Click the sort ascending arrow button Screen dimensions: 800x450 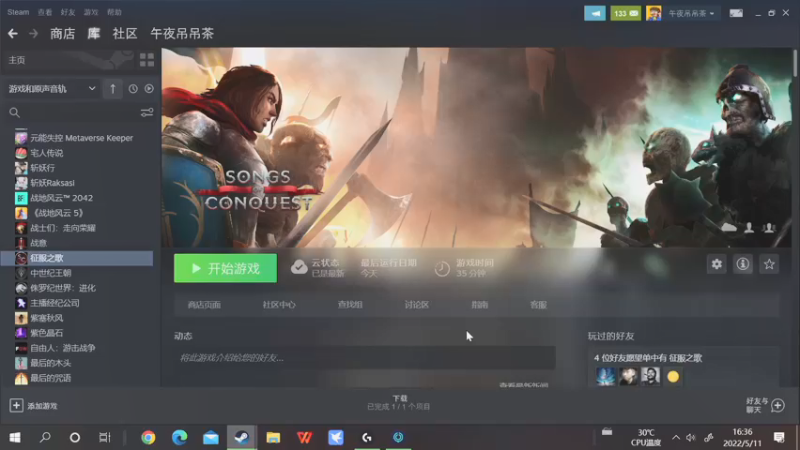(x=113, y=89)
